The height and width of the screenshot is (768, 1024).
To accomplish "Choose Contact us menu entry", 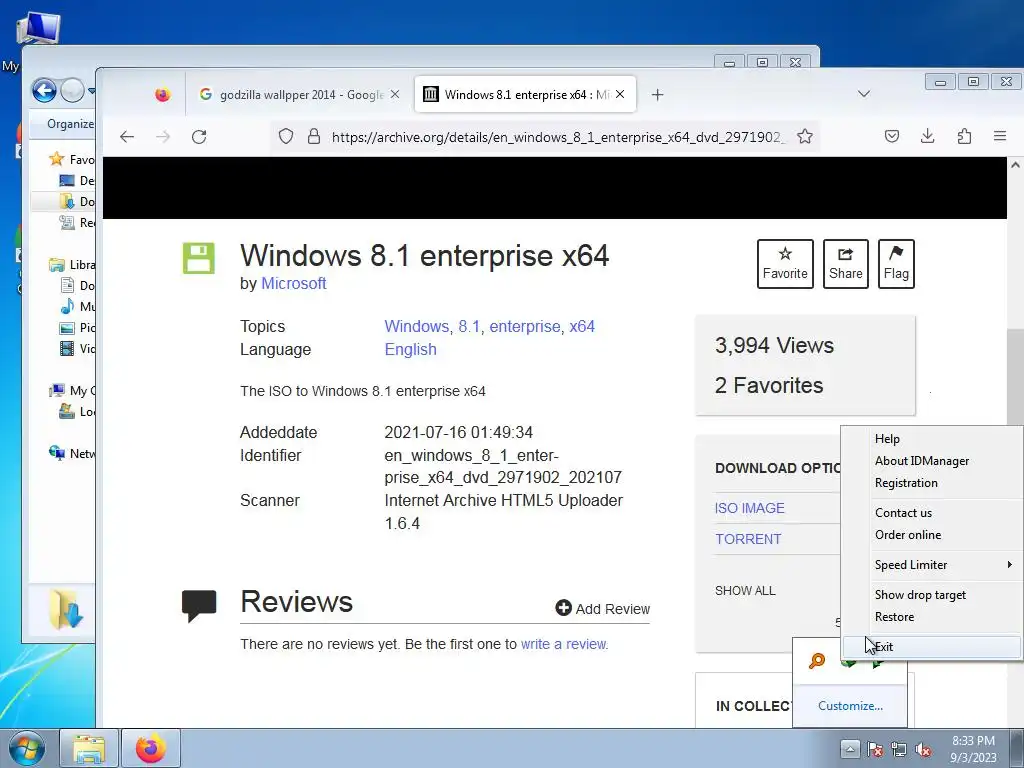I will click(x=933, y=513).
